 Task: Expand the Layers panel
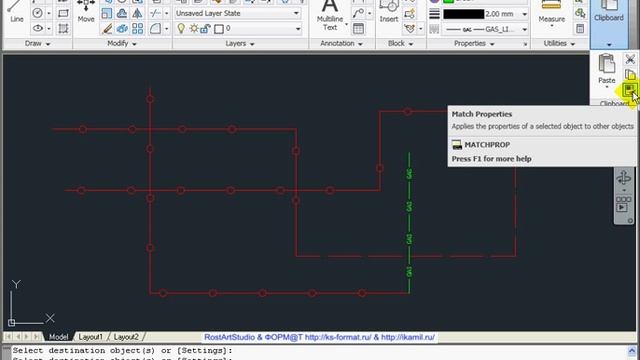(x=240, y=43)
